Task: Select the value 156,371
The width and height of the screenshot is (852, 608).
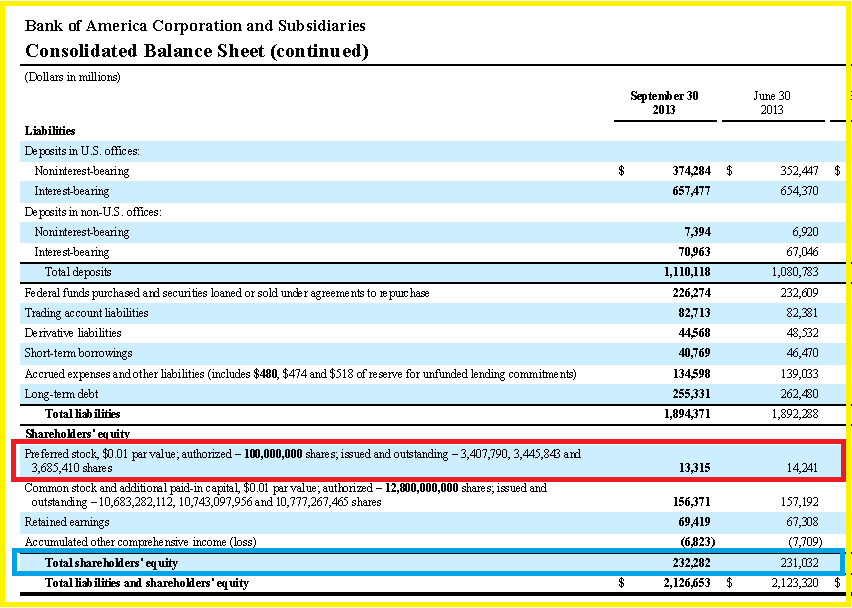Action: click(691, 502)
